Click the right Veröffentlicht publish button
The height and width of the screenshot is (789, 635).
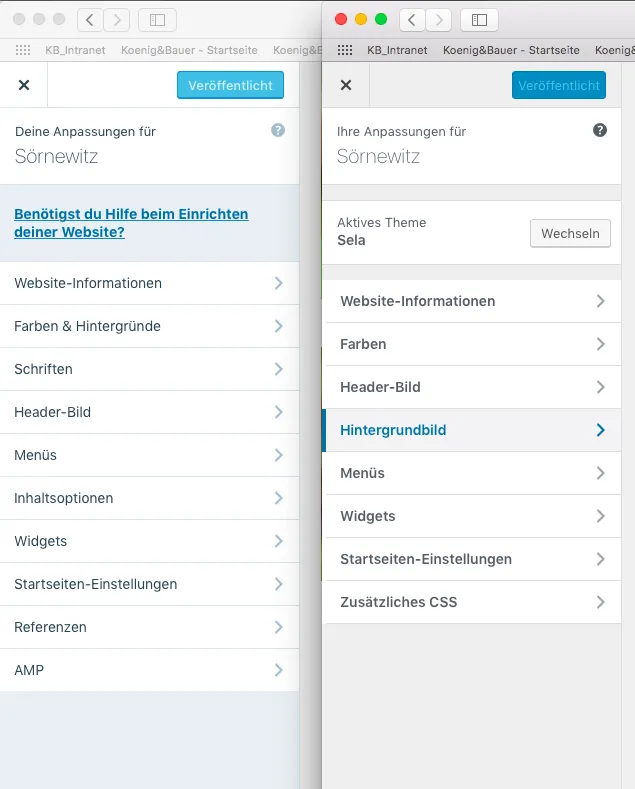coord(559,85)
